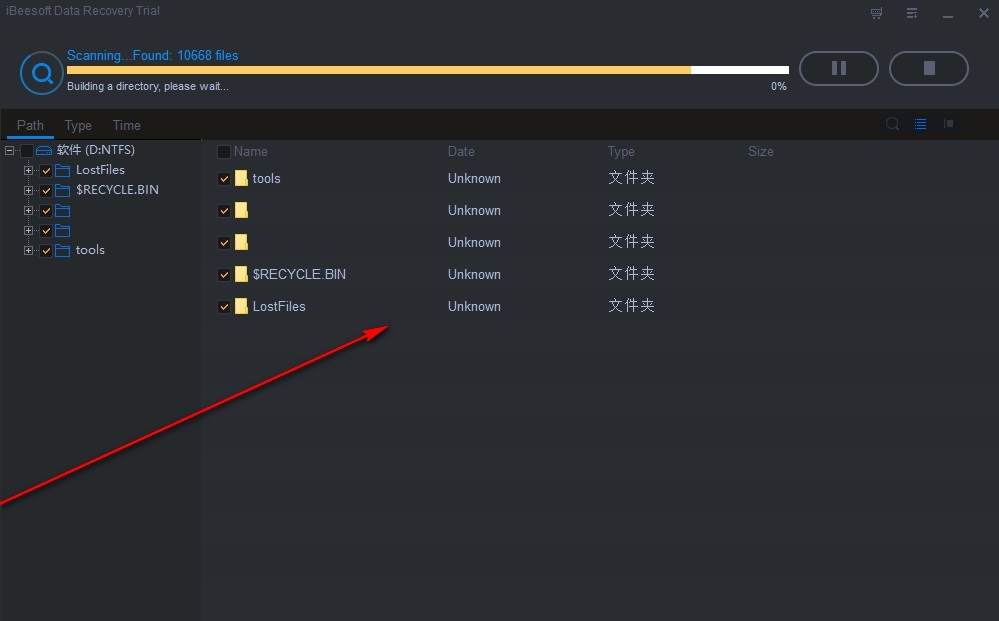Click the $RECYCLE.BIN folder icon in the tree
The height and width of the screenshot is (621, 999).
[x=62, y=190]
